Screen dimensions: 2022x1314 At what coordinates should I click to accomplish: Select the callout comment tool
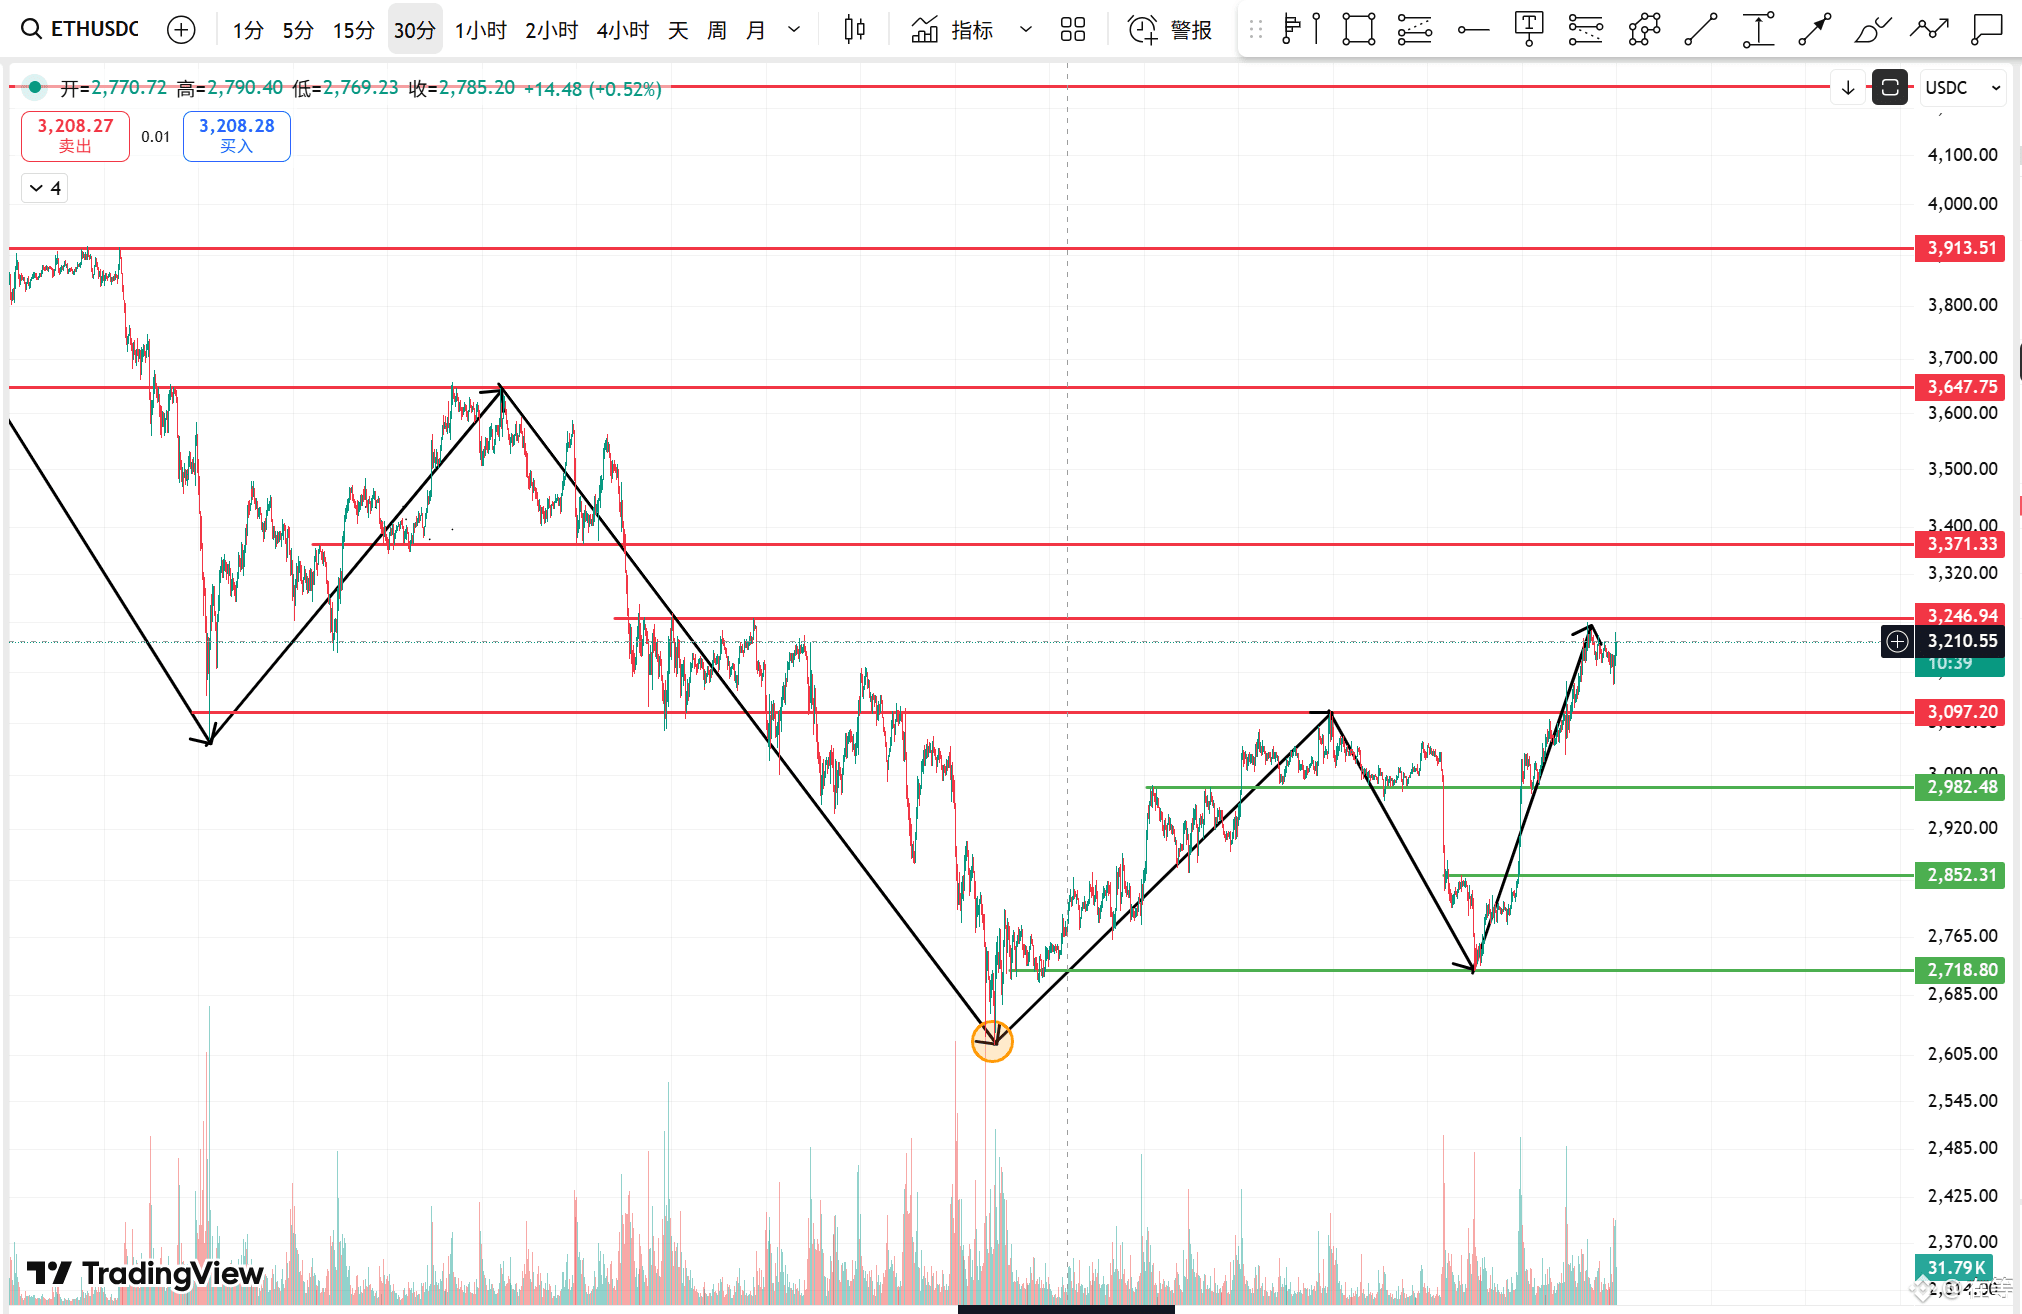coord(1986,30)
